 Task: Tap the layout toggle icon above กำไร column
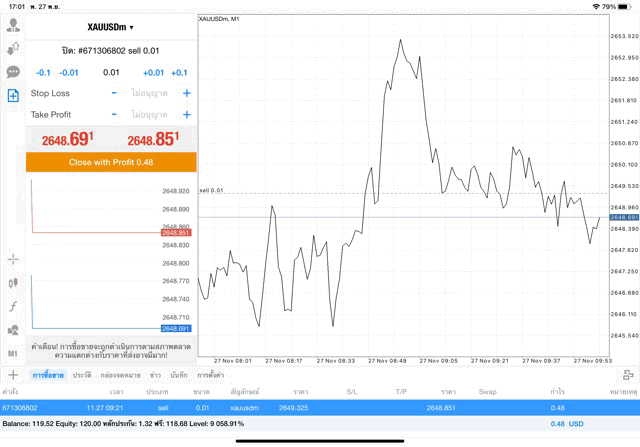[x=627, y=374]
